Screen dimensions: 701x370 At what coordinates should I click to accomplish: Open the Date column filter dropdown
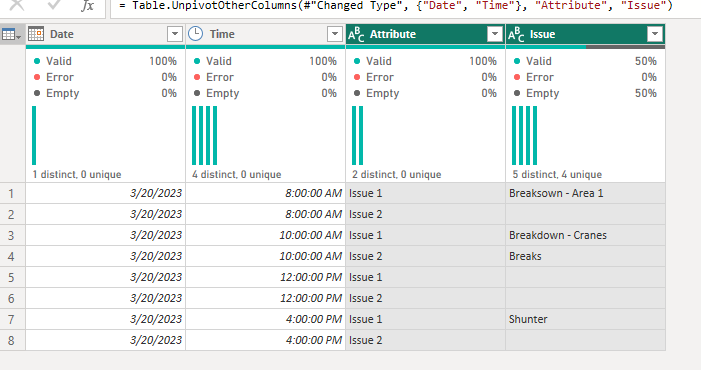(175, 34)
